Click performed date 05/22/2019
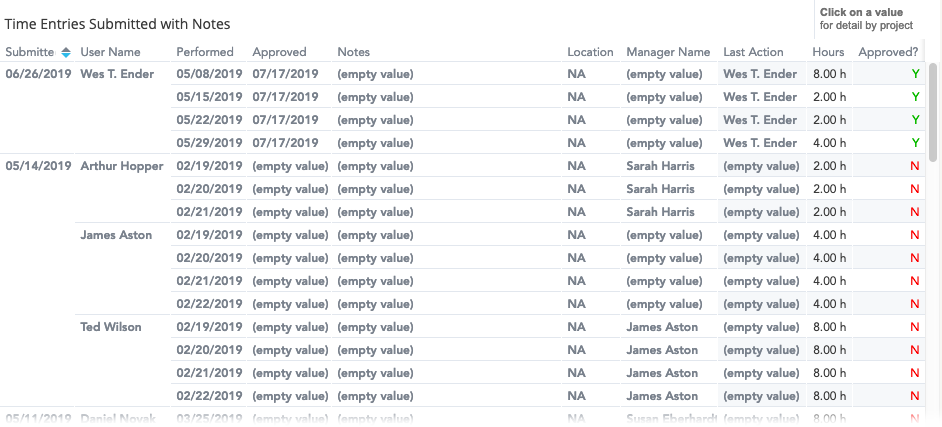This screenshot has width=942, height=427. tap(210, 120)
